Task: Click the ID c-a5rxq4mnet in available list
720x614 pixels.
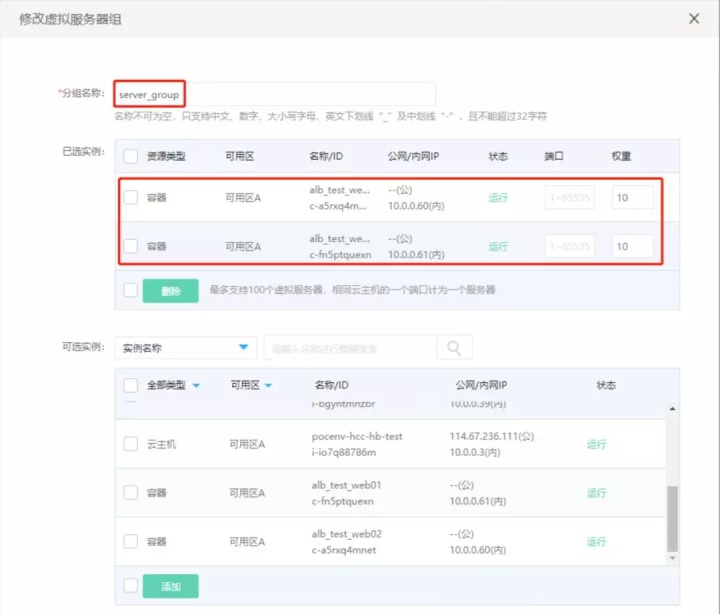Action: 343,550
